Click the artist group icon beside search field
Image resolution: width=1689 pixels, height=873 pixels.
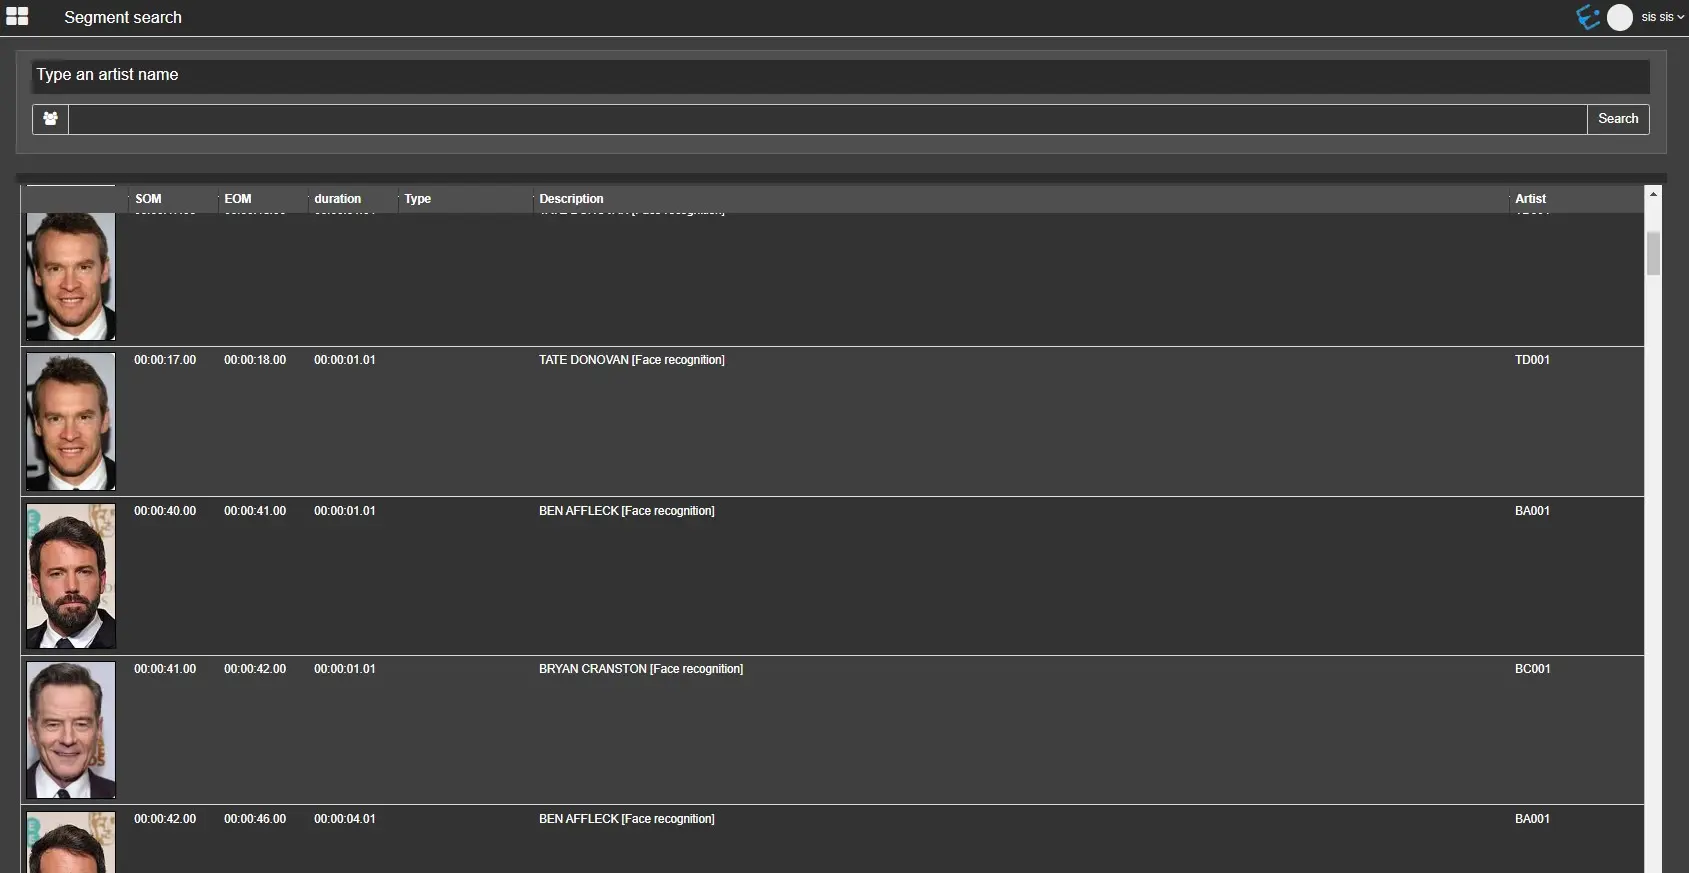50,119
